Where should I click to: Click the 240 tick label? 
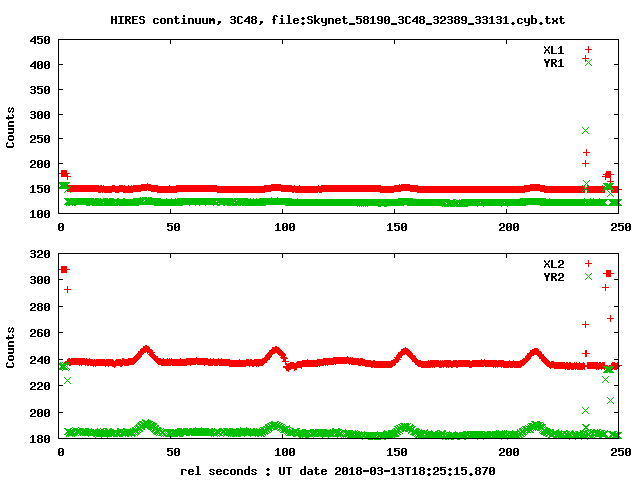coord(40,360)
